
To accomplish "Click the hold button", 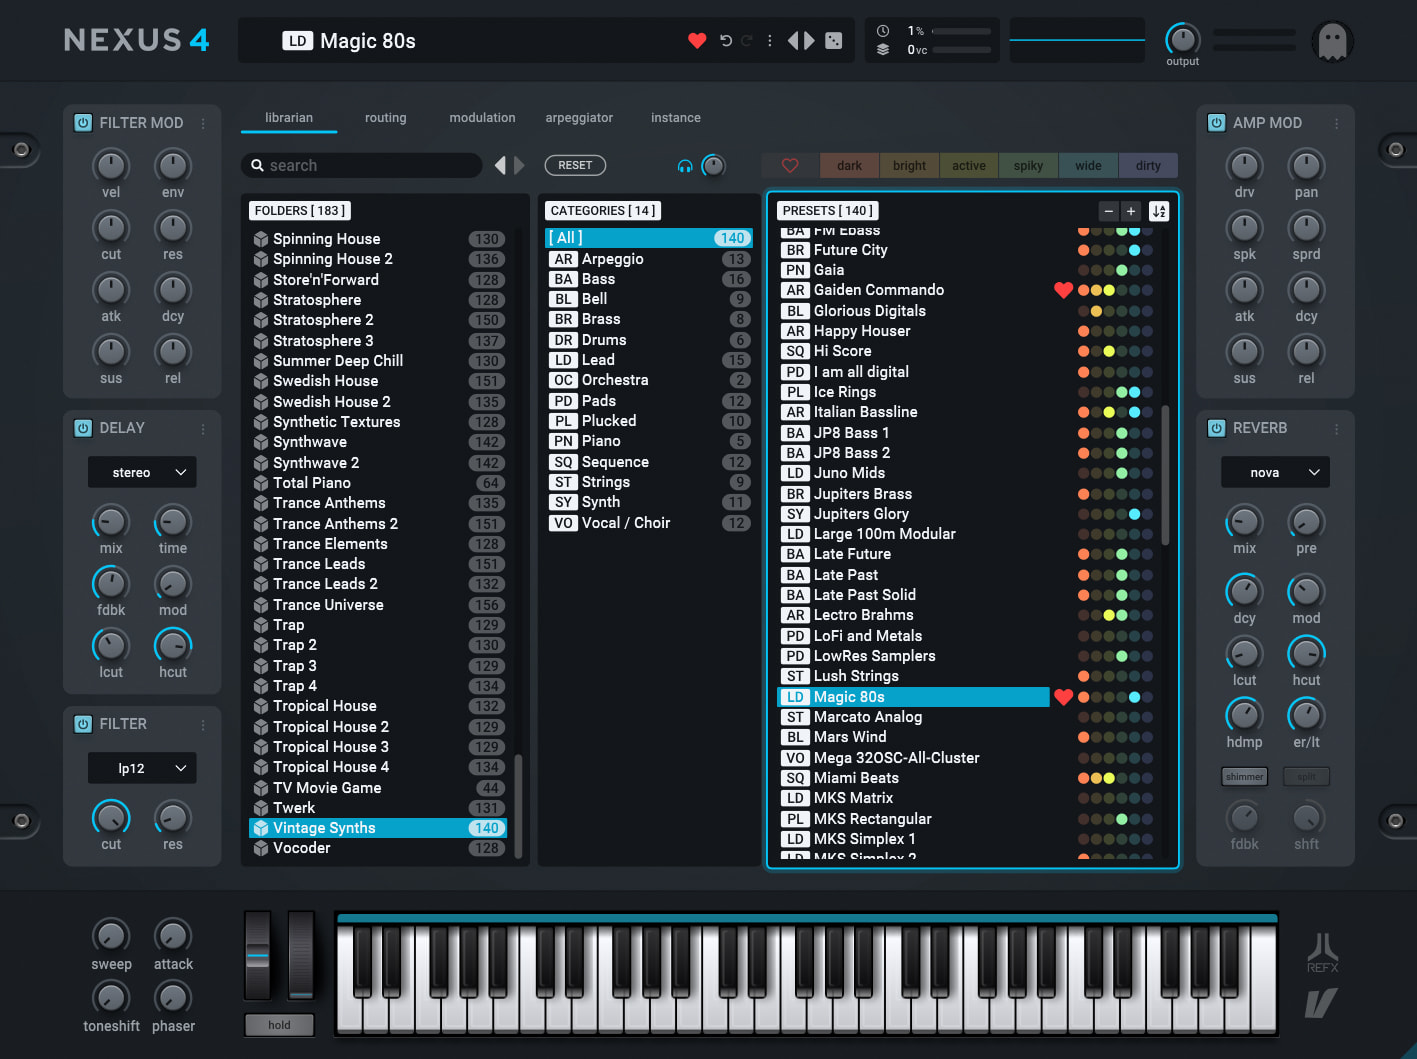I will point(279,1025).
